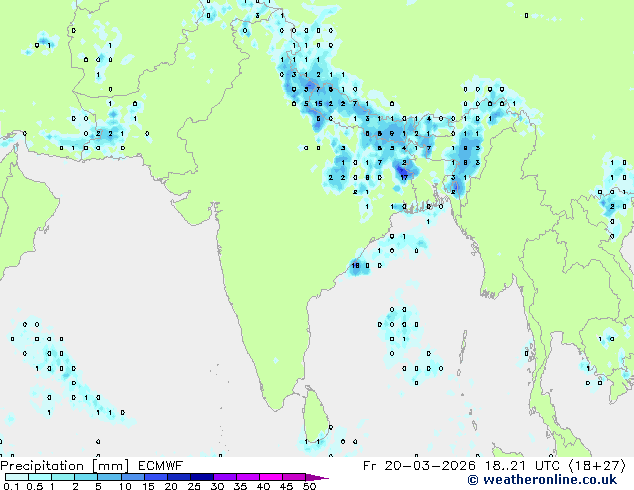Click the '15' precipitation value on the map
Screen dimensions: 634x490
[x=318, y=104]
